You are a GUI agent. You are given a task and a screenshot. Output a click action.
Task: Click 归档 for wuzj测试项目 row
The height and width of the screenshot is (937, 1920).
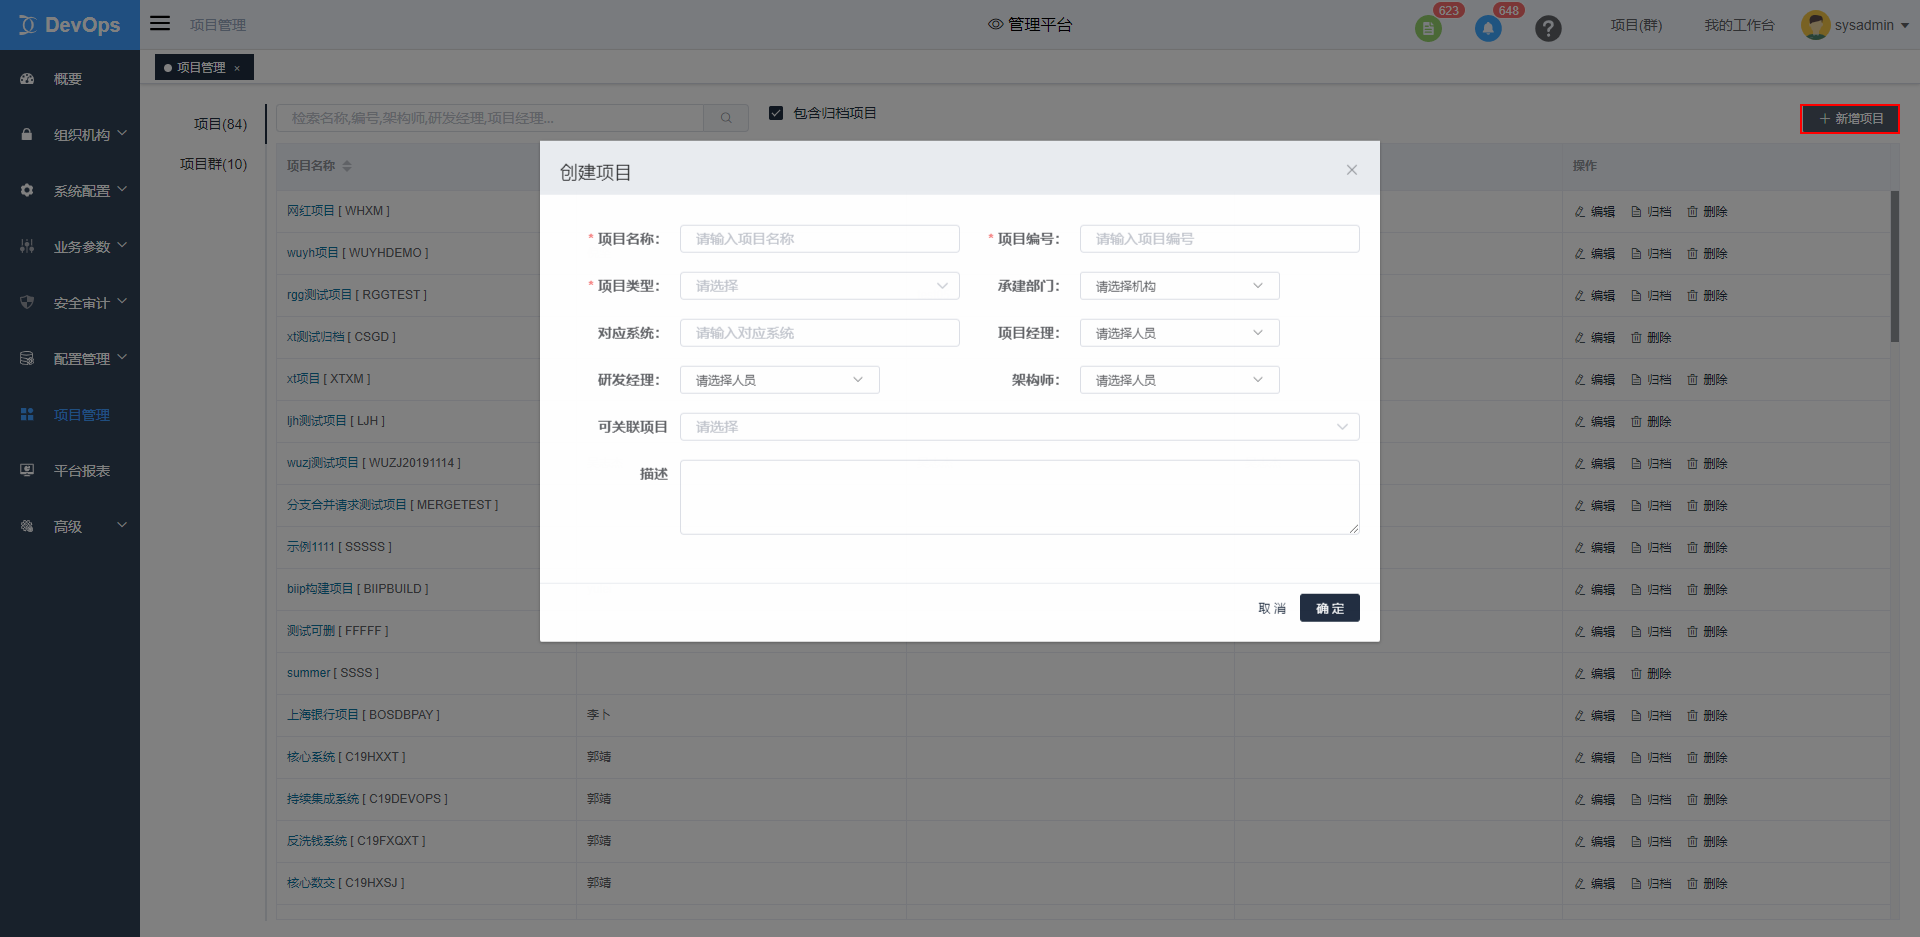coord(1651,464)
